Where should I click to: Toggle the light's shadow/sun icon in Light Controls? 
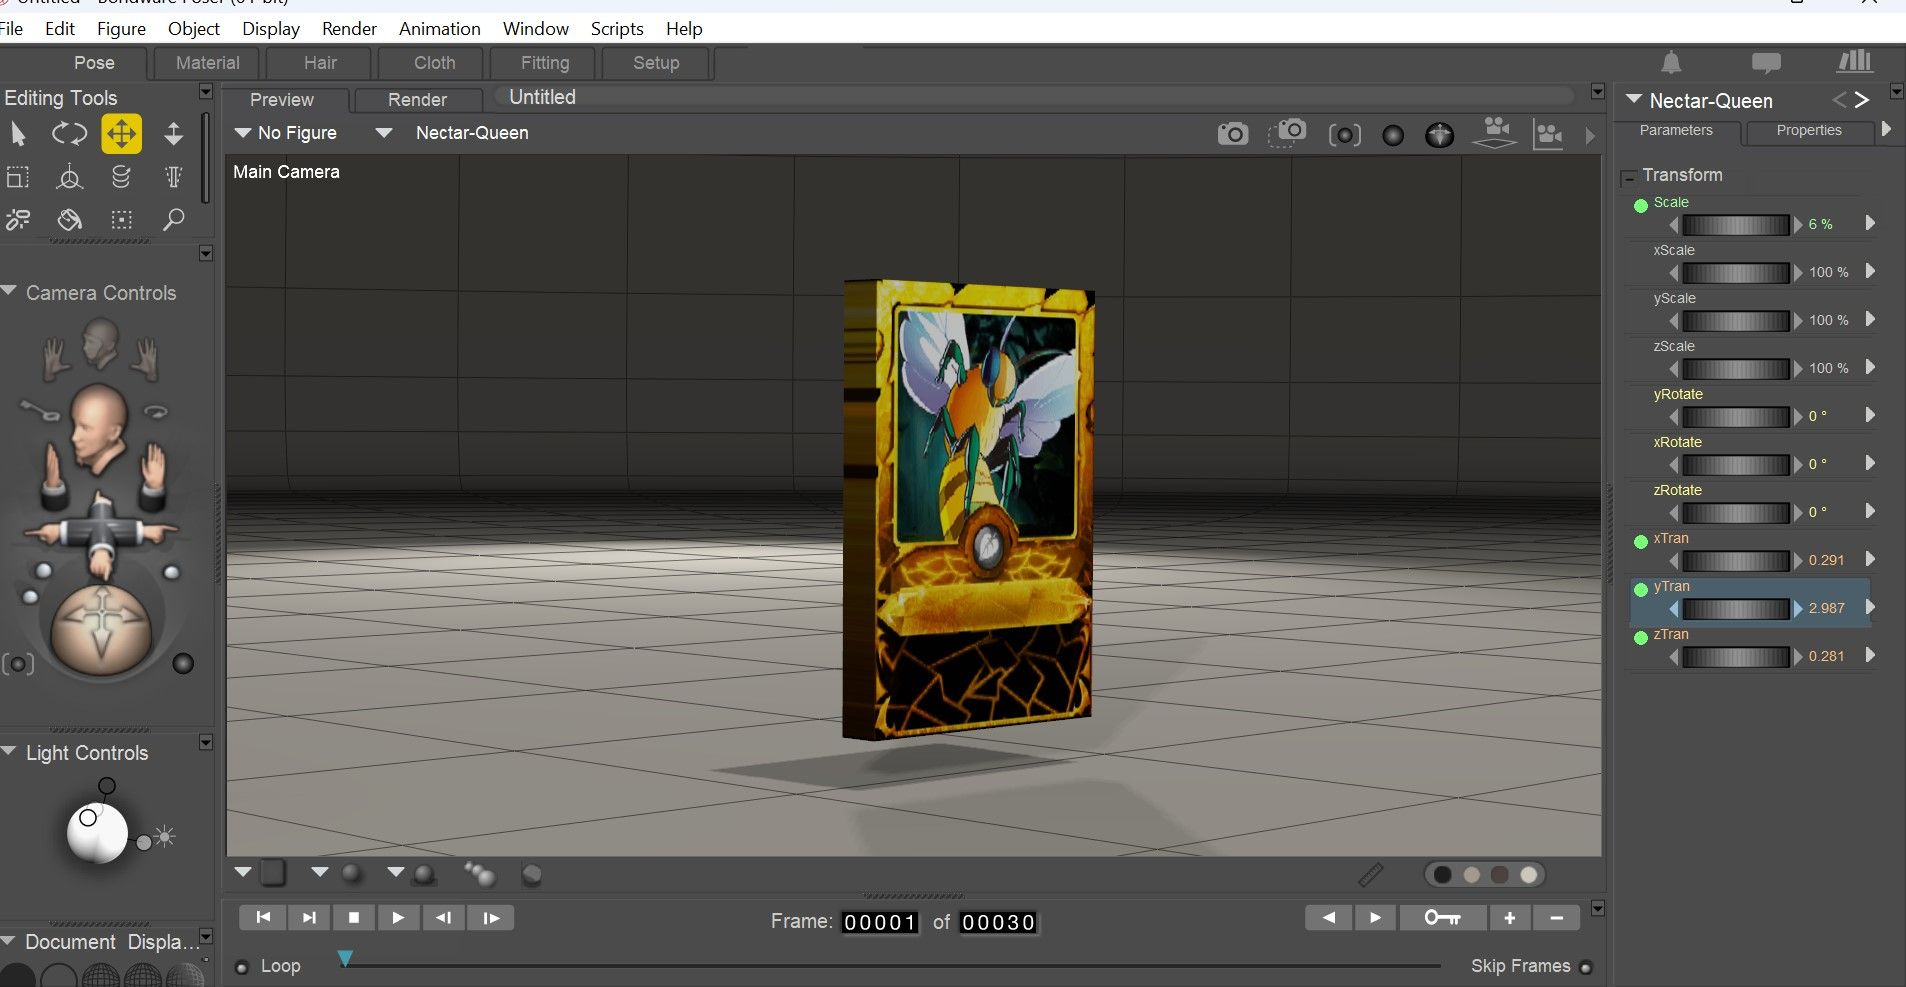[165, 836]
